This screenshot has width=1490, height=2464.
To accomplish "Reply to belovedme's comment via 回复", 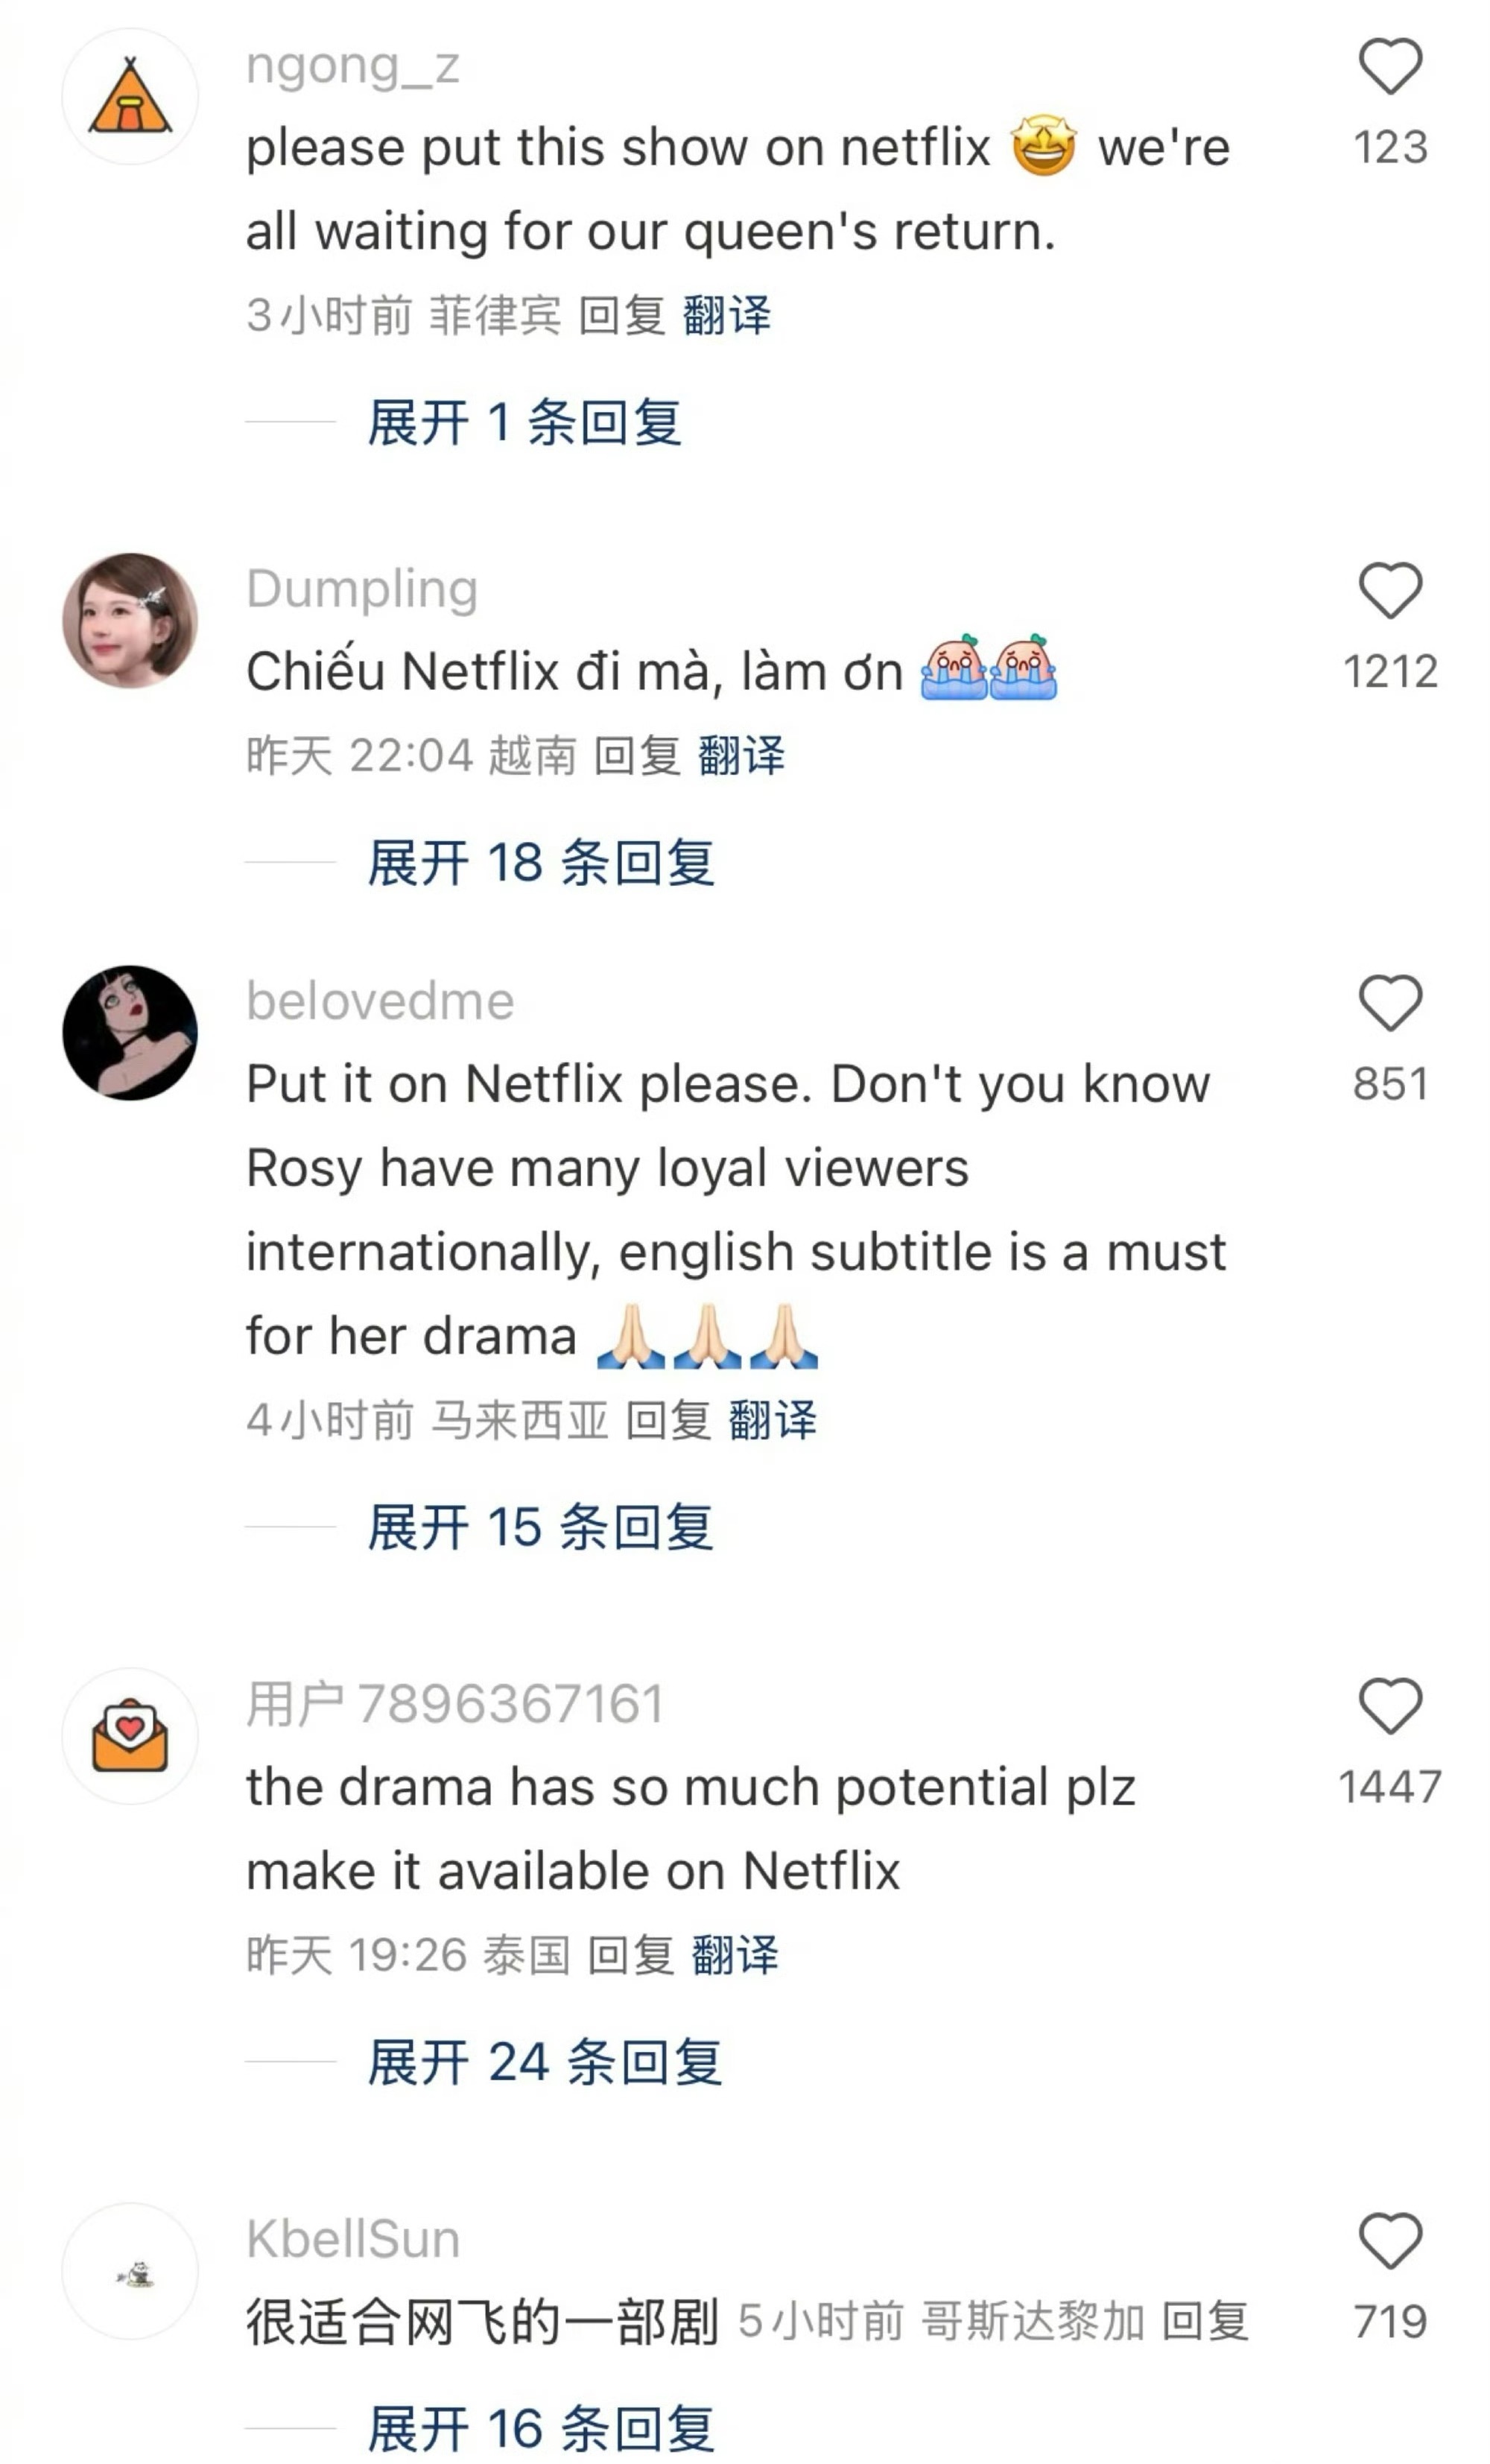I will (x=668, y=1420).
